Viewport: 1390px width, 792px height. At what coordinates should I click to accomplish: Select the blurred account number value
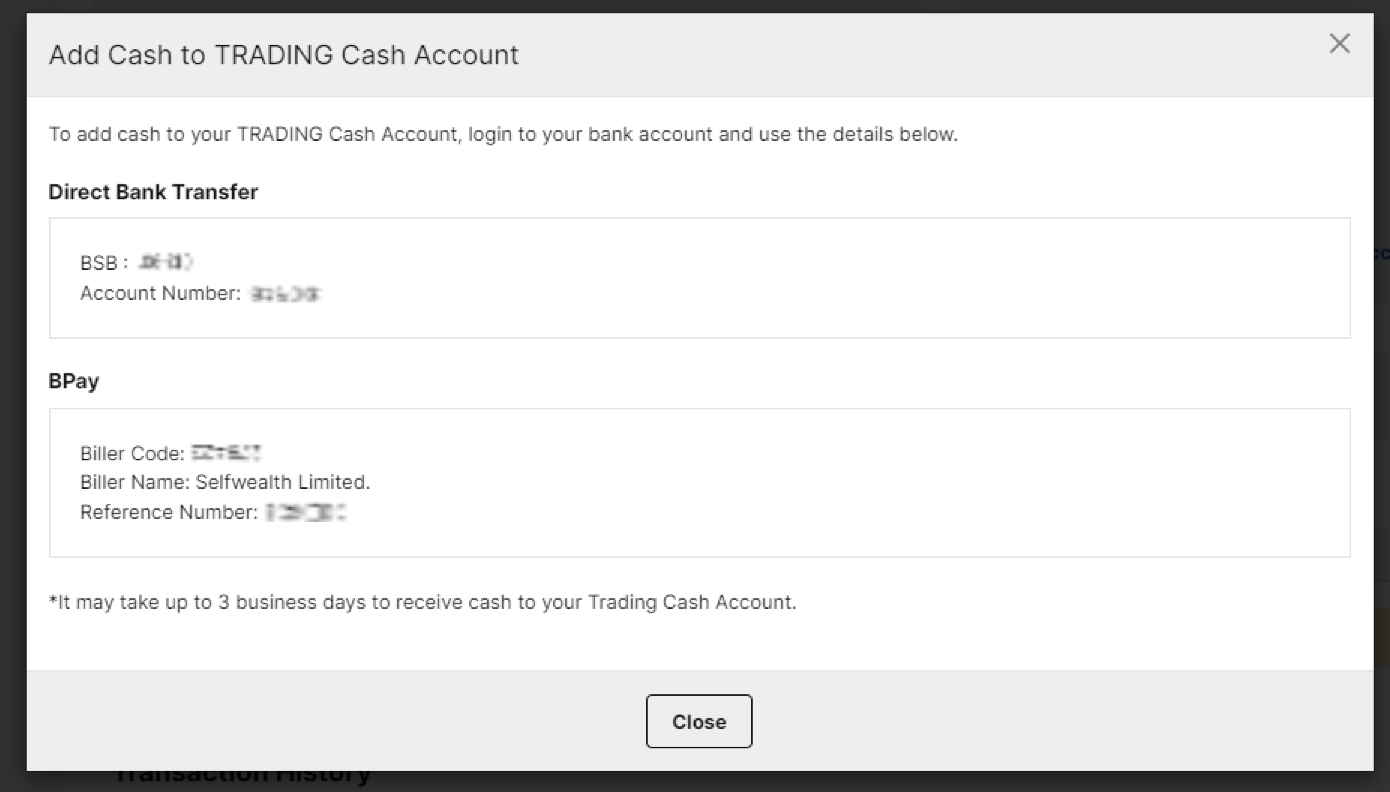tap(286, 294)
